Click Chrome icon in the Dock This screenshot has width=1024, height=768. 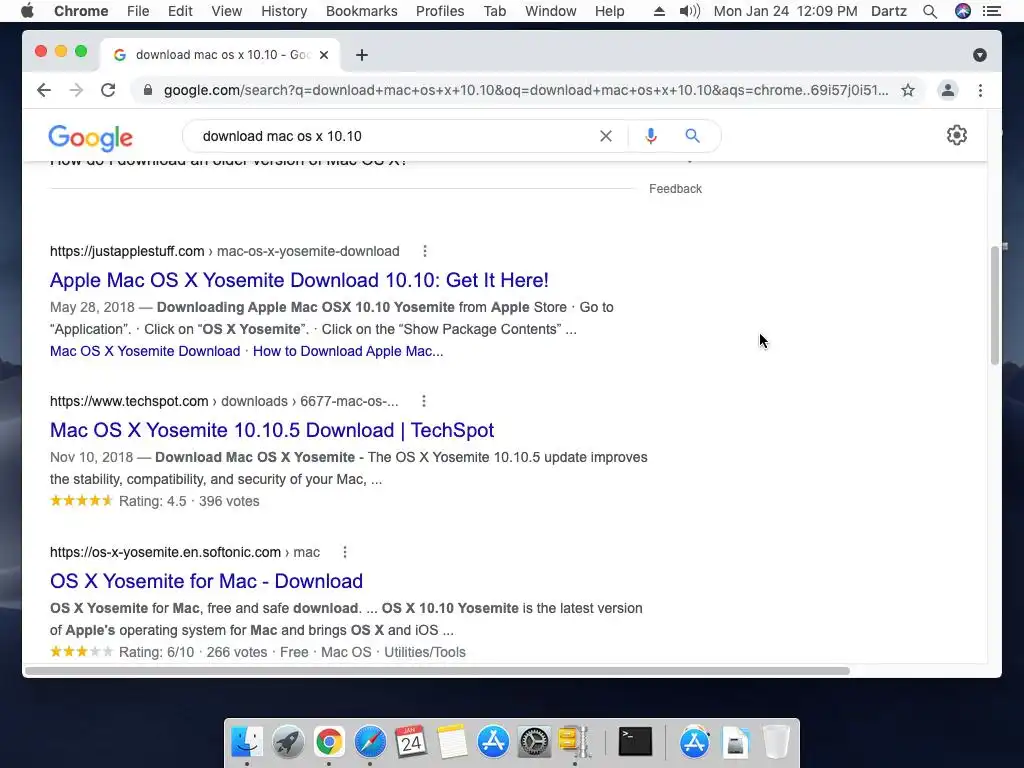[329, 742]
